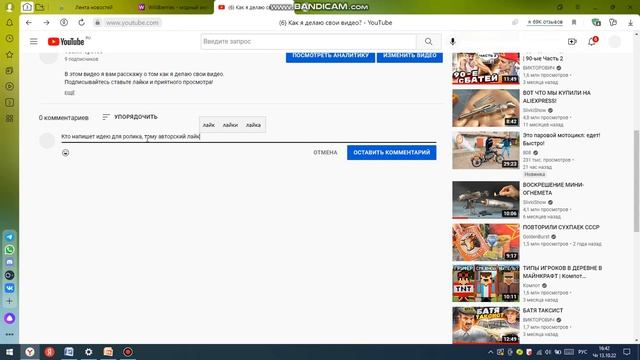The height and width of the screenshot is (360, 640).
Task: Open the Discord sidebar app
Action: coord(9,262)
